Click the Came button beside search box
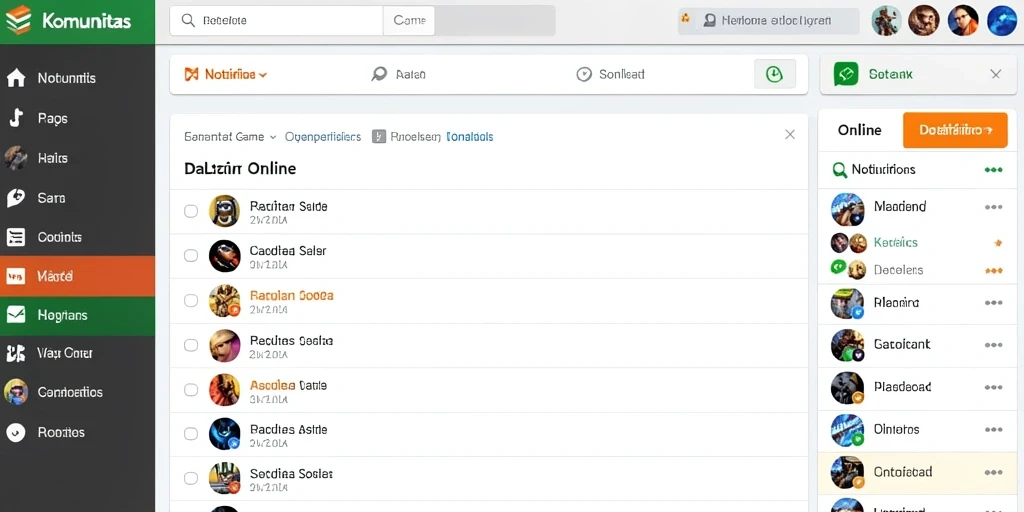The image size is (1024, 512). 409,20
